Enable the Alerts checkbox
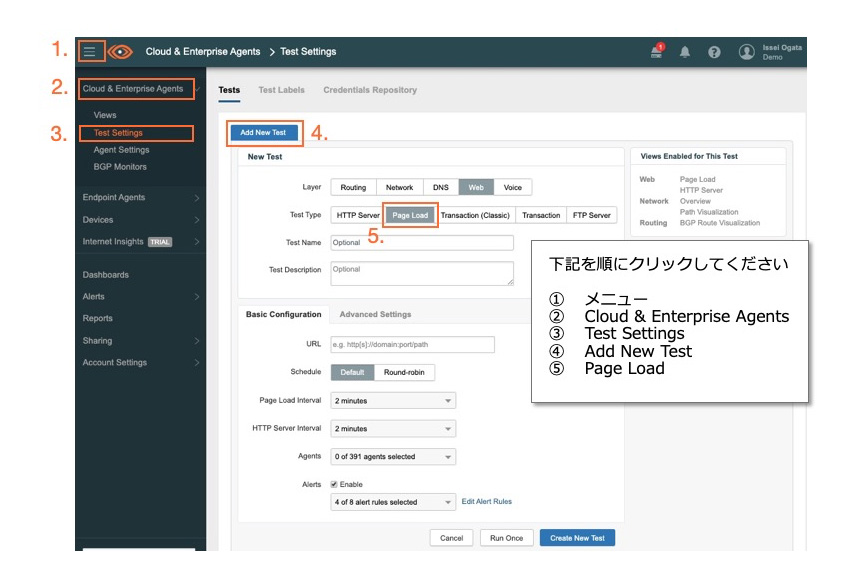 (x=336, y=484)
